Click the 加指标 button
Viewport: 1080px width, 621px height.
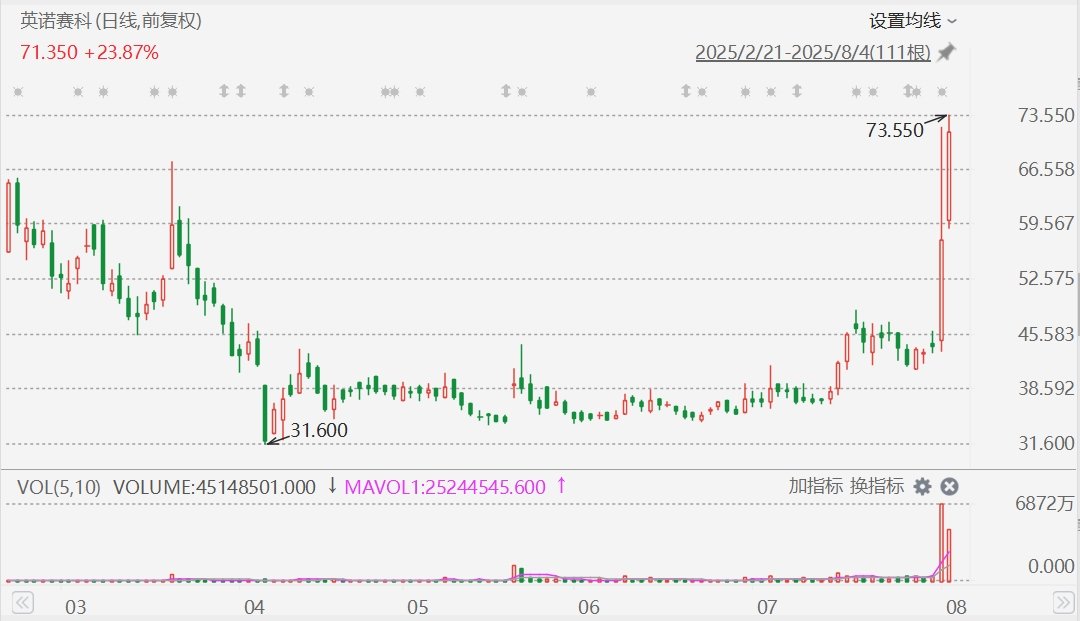(x=816, y=486)
